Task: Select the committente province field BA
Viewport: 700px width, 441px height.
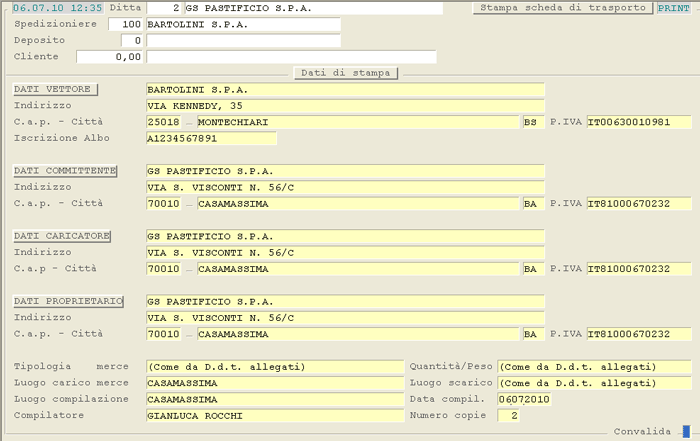Action: pyautogui.click(x=533, y=204)
